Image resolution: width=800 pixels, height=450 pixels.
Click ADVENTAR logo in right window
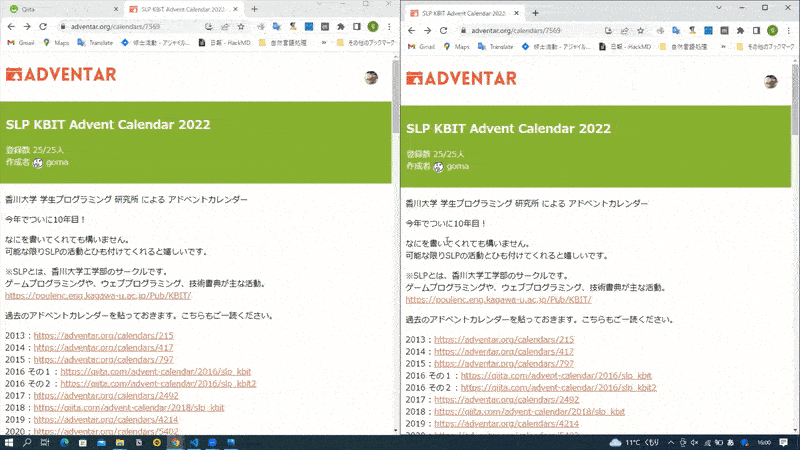coord(461,79)
